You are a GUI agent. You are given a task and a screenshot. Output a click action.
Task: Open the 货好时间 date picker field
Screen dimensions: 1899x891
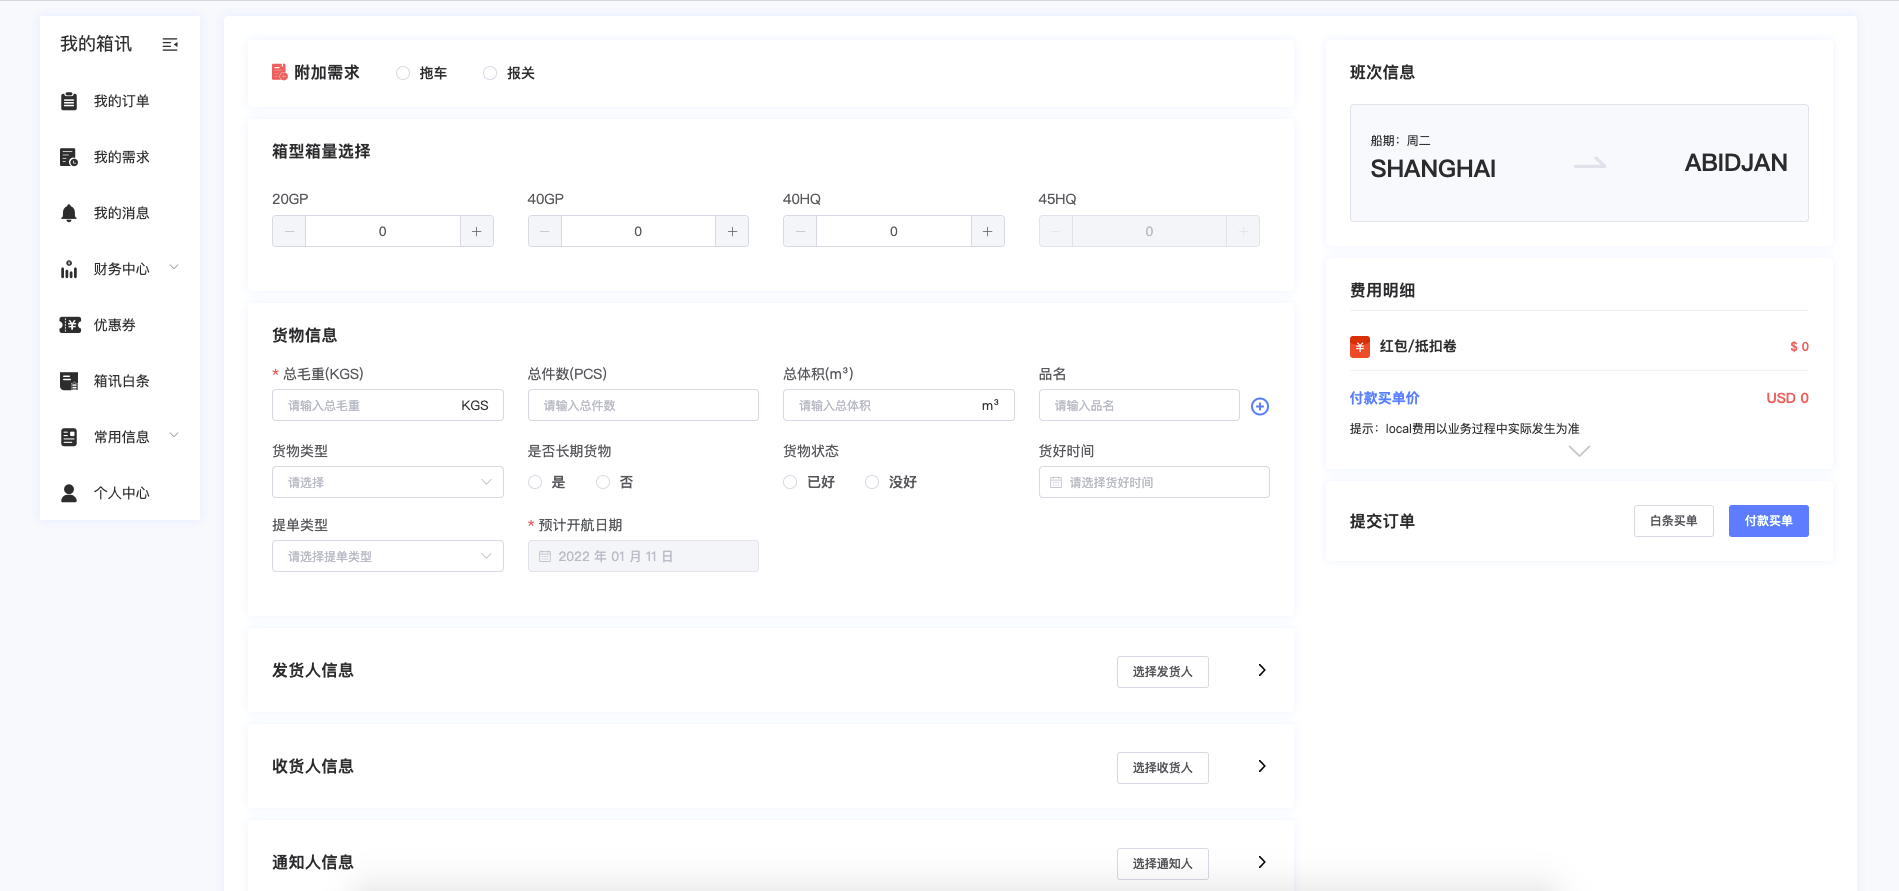coord(1154,482)
